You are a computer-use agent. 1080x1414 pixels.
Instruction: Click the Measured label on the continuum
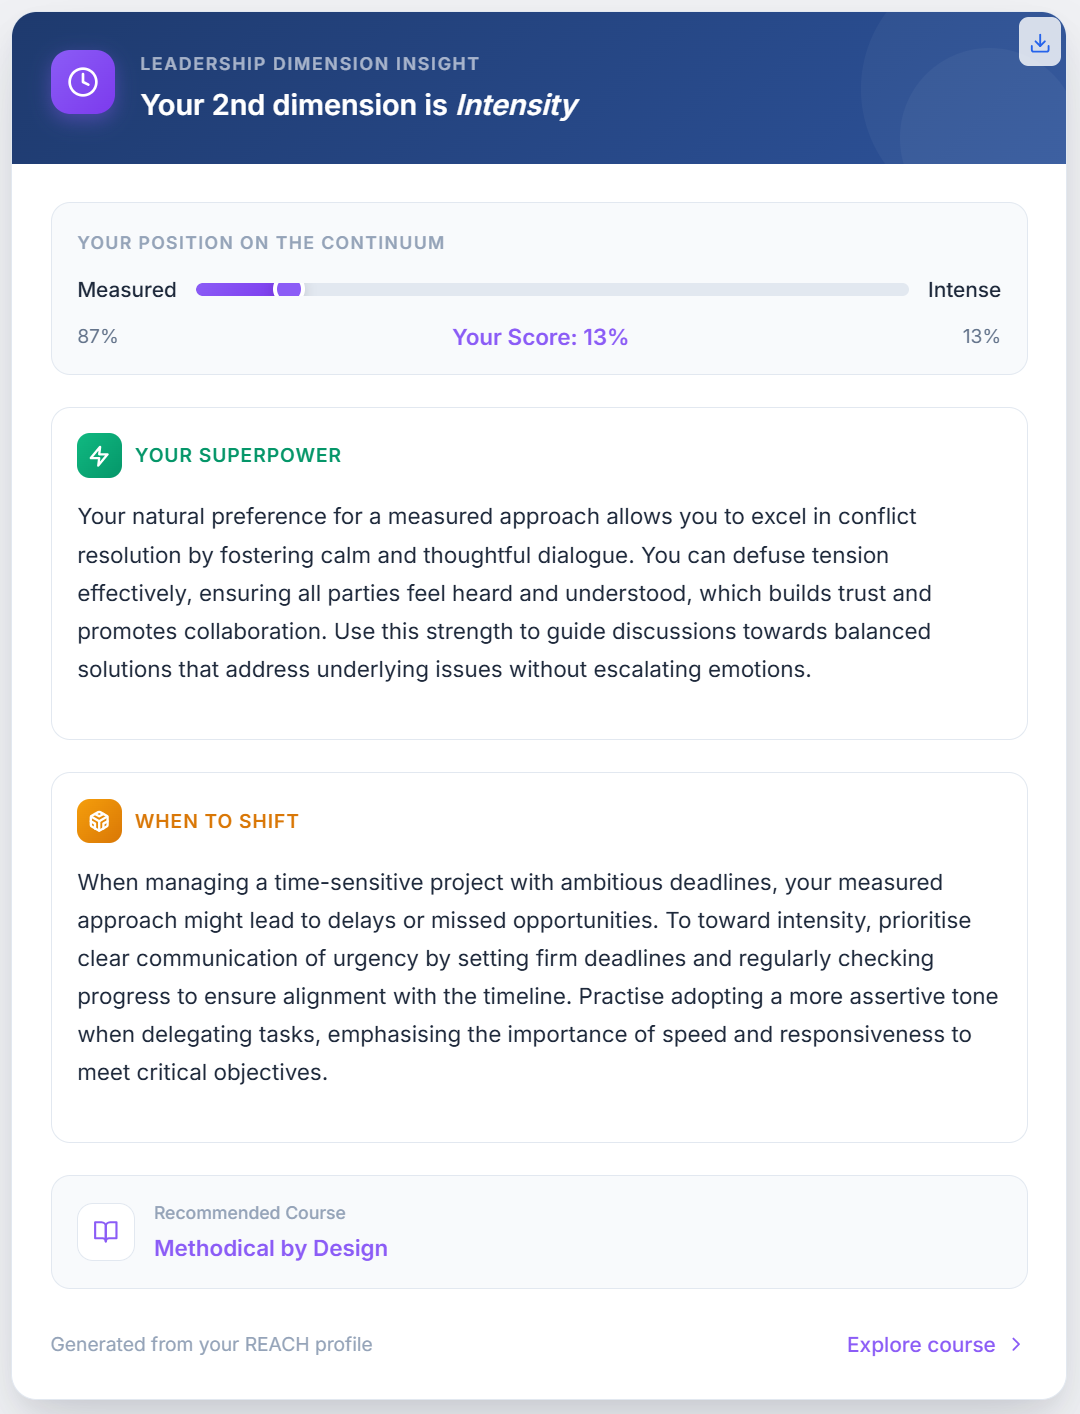click(x=127, y=290)
